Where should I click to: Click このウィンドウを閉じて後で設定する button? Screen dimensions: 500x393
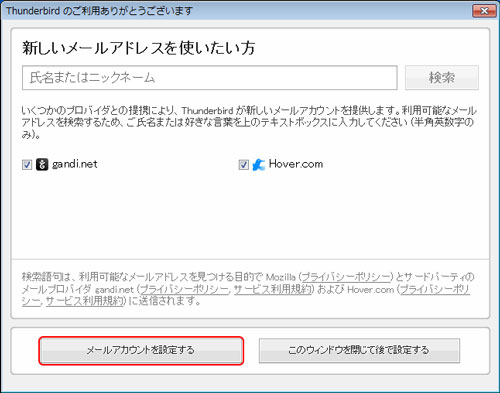[x=359, y=350]
